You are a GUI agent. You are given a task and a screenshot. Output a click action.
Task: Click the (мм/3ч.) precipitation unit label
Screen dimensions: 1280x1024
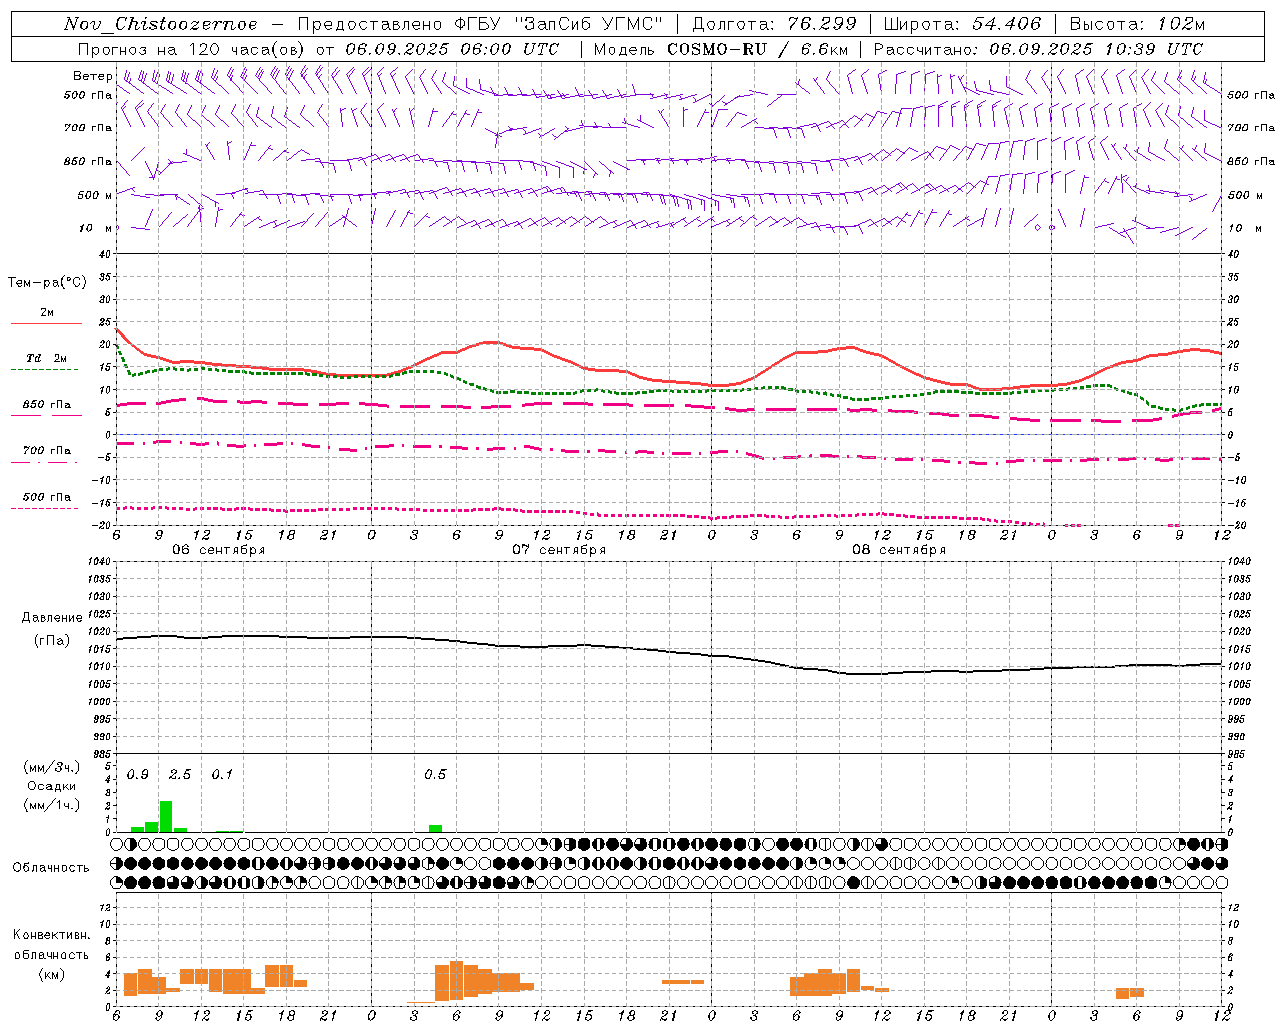(52, 767)
